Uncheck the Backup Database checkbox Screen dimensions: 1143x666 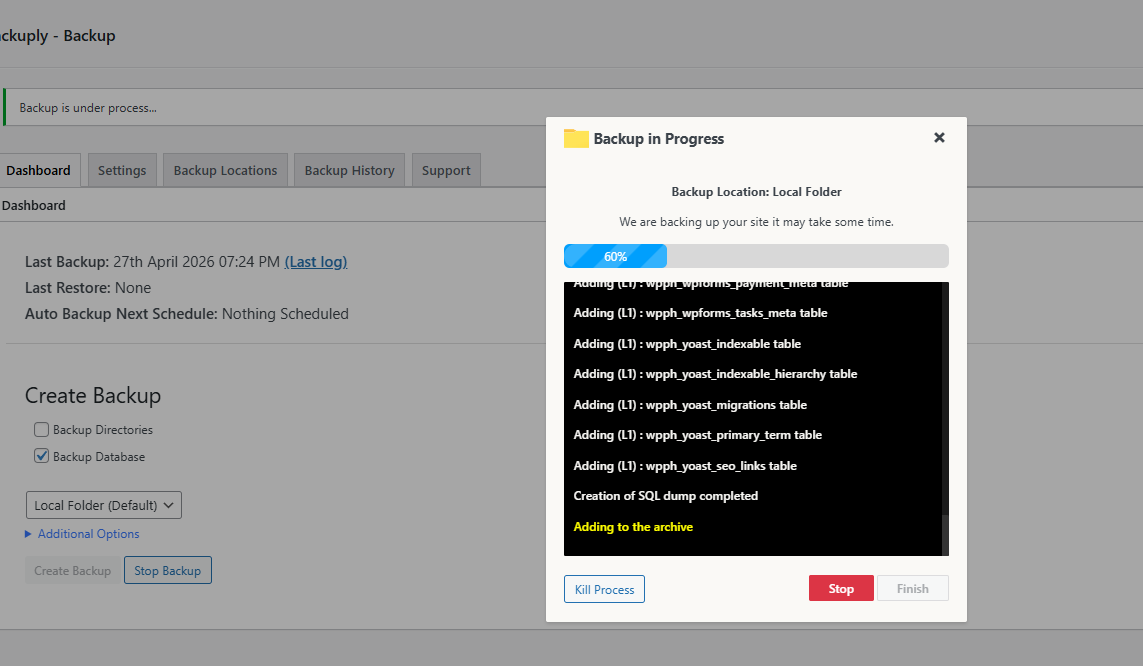[42, 456]
